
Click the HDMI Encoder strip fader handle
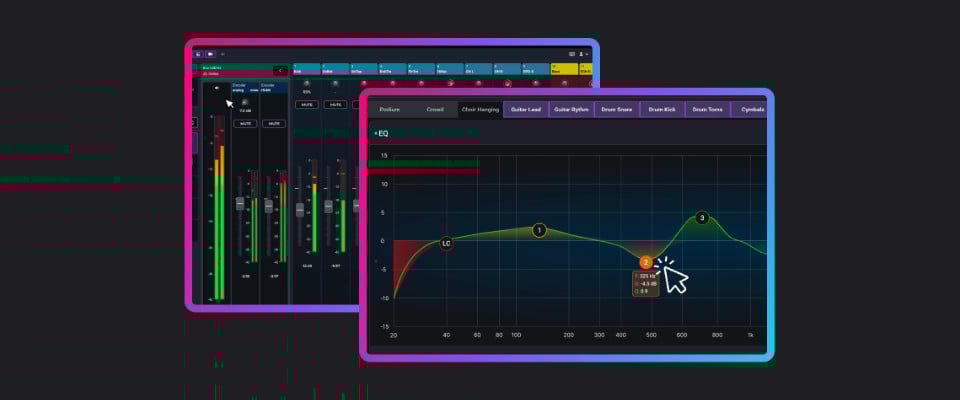pyautogui.click(x=269, y=206)
